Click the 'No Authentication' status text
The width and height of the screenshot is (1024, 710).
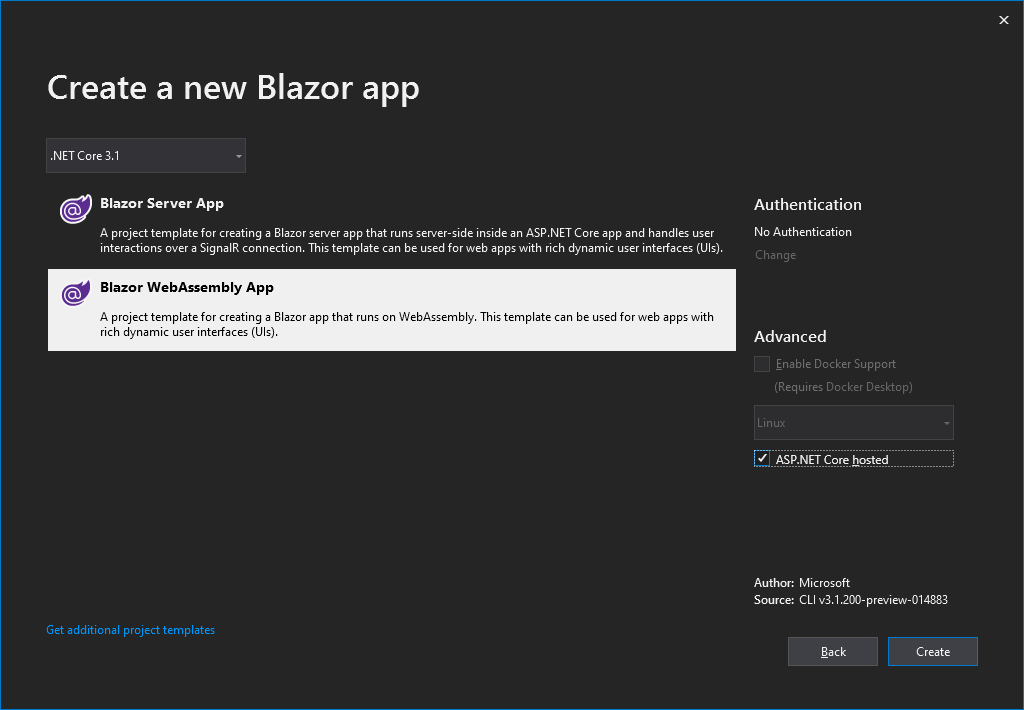803,232
